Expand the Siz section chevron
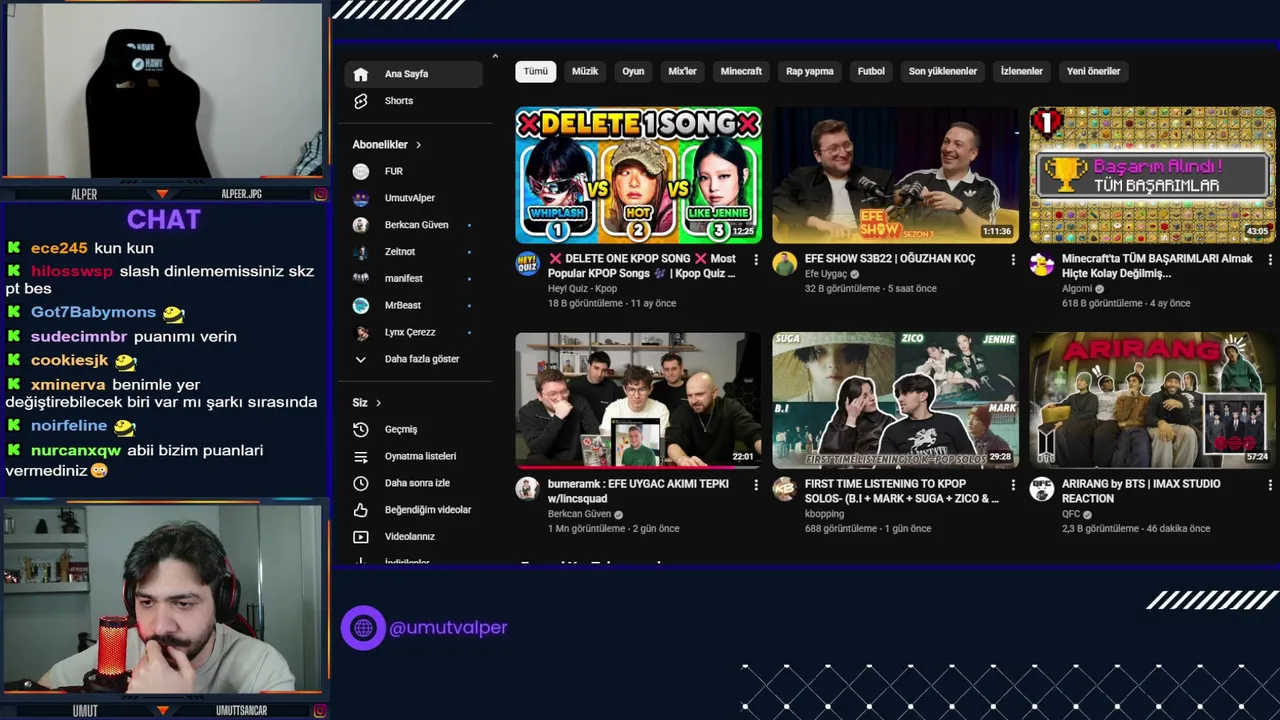Image resolution: width=1280 pixels, height=720 pixels. [378, 403]
